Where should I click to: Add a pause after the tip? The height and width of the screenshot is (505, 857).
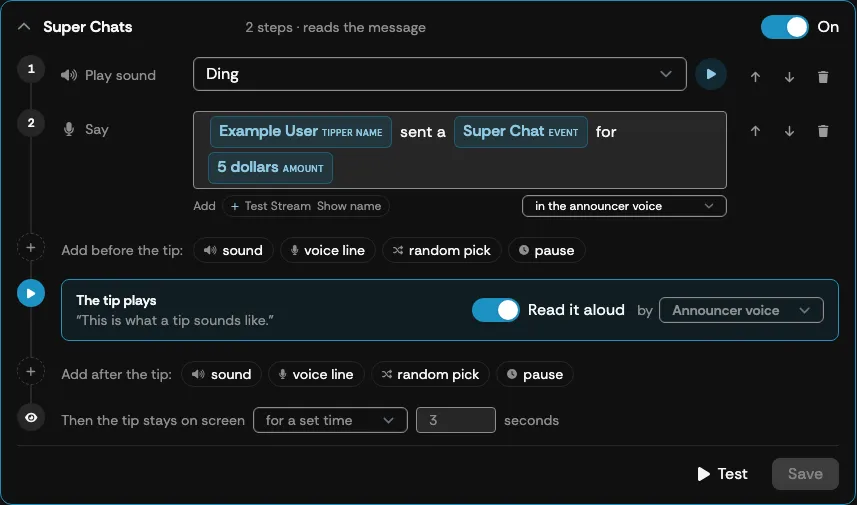tap(535, 374)
